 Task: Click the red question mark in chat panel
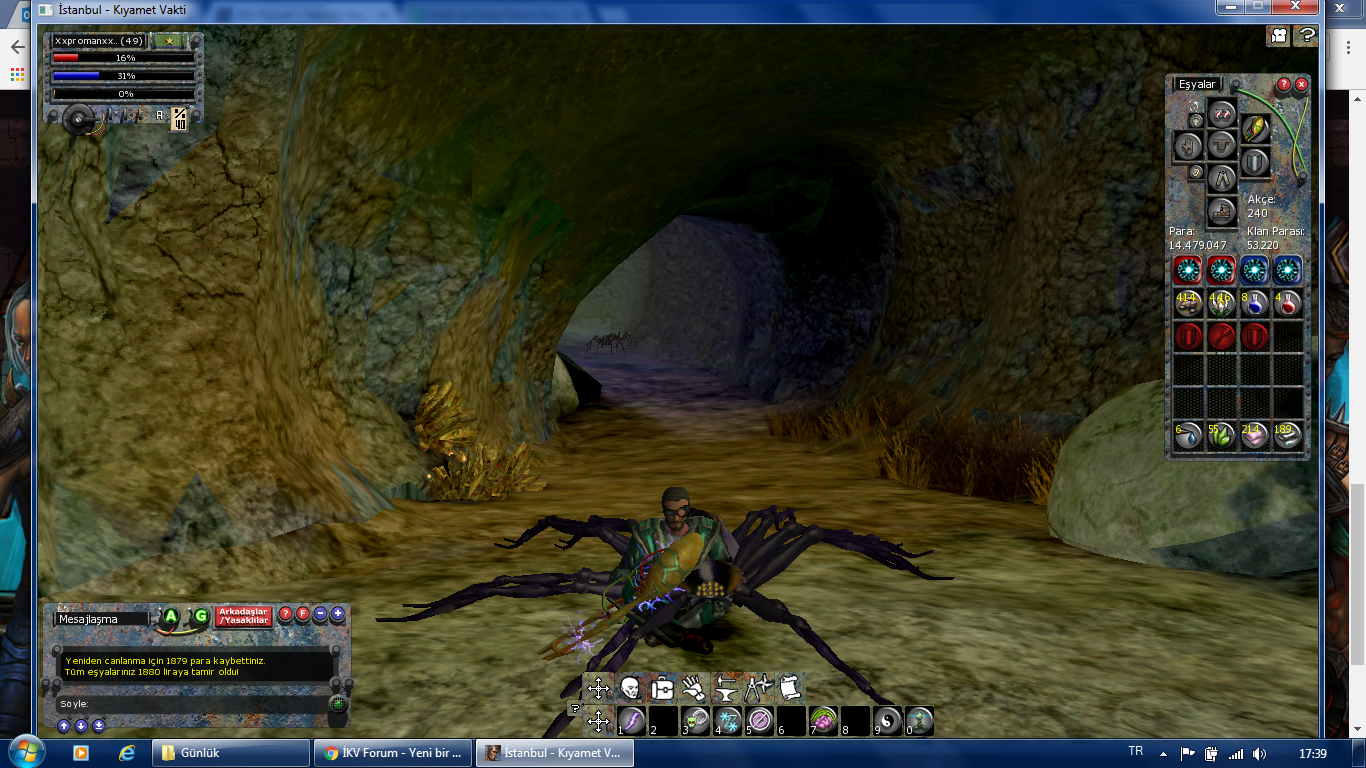pos(285,614)
